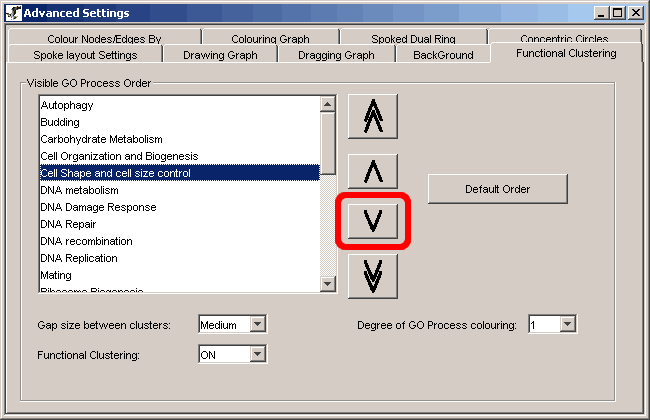650x420 pixels.
Task: Open the BackGround tab
Action: click(443, 55)
